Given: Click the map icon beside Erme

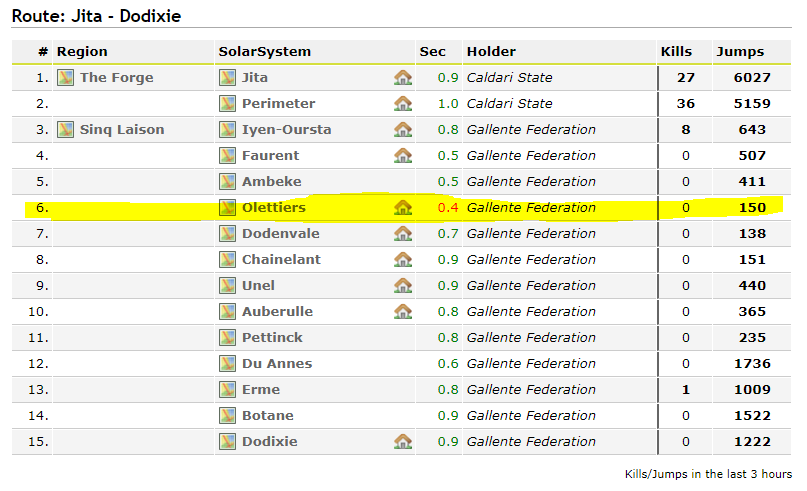Looking at the screenshot, I should tap(227, 390).
